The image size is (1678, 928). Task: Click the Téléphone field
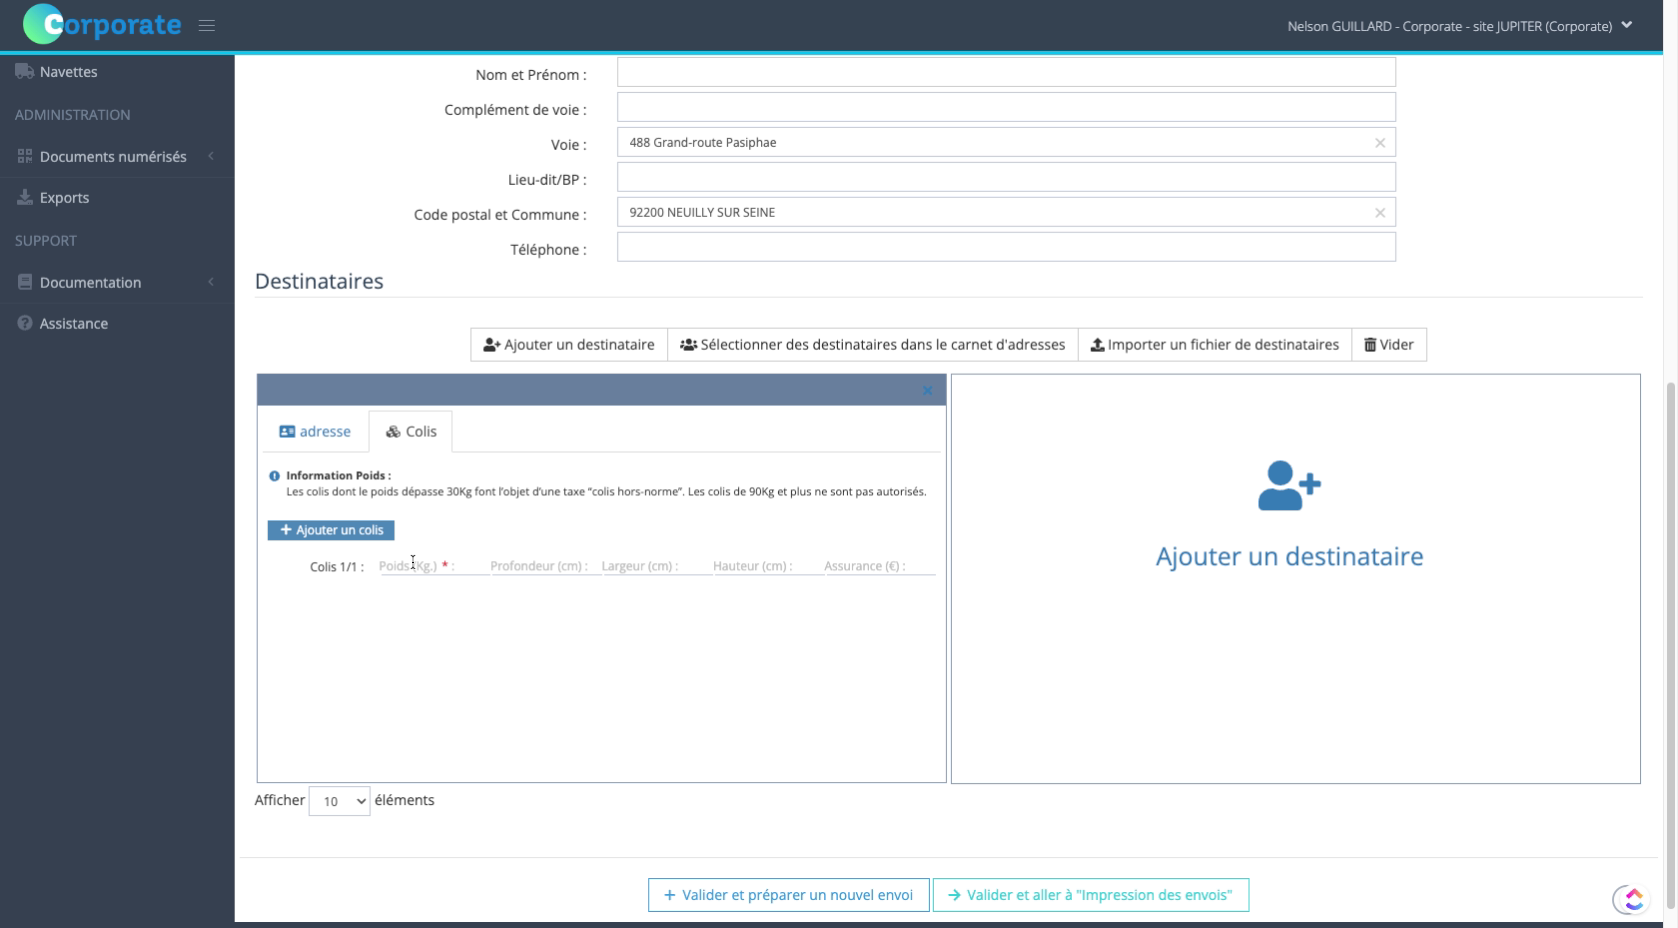pos(1006,247)
